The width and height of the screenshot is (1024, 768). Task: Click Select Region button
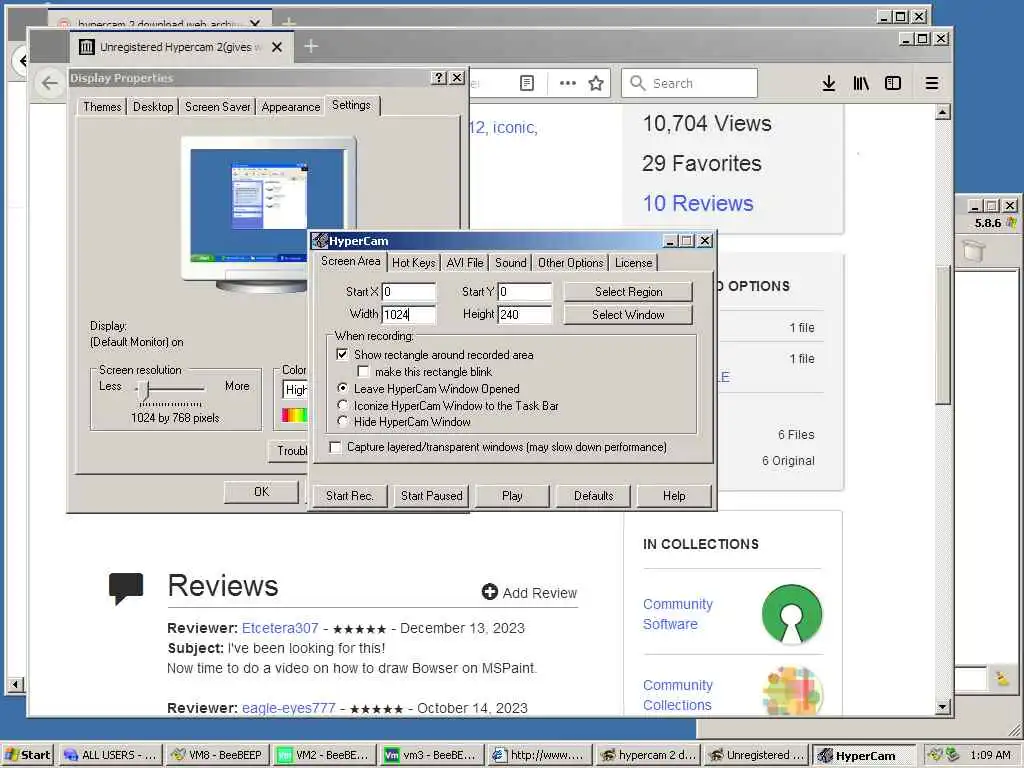coord(628,292)
